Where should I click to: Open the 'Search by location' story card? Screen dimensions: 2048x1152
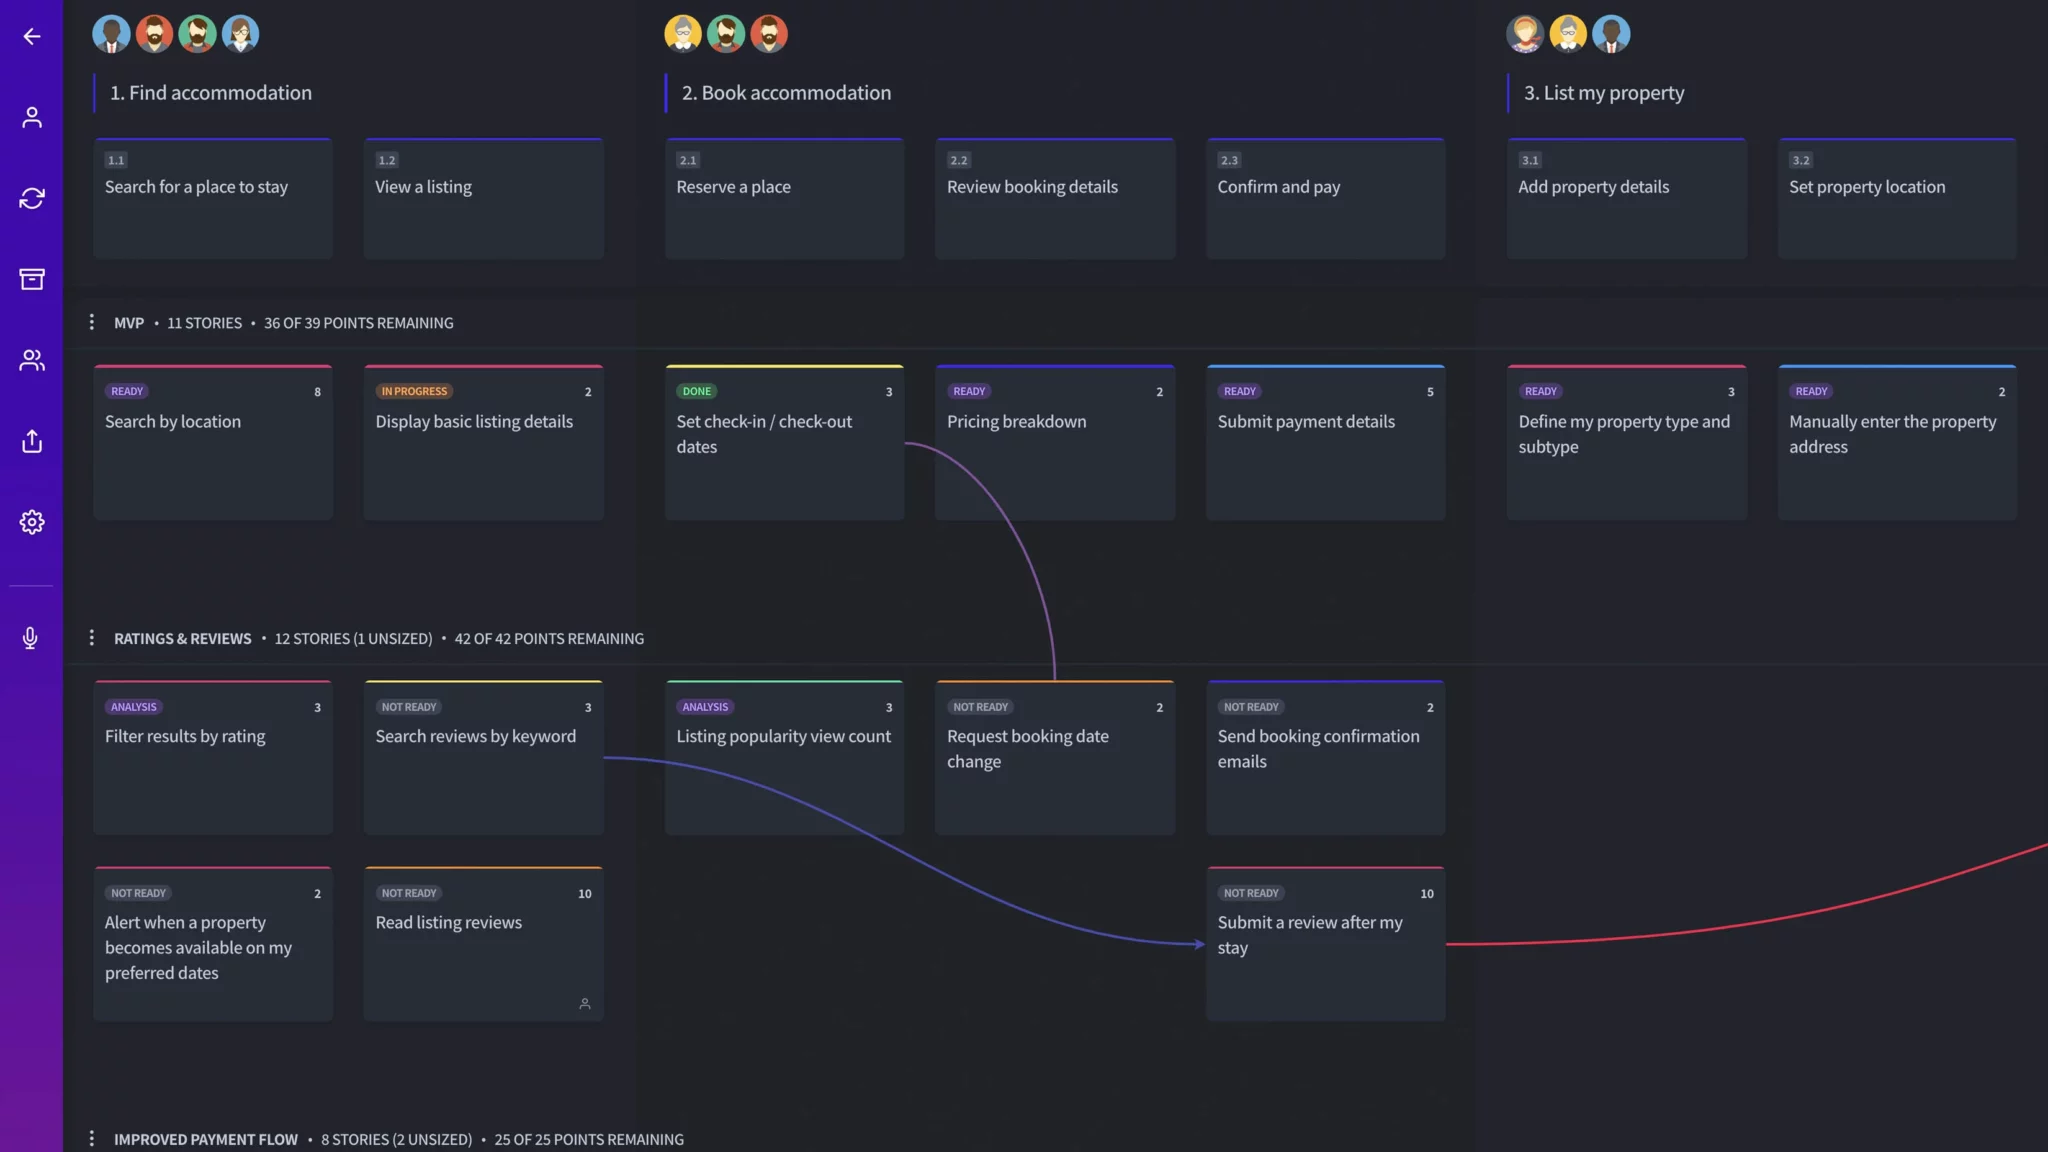coord(213,442)
